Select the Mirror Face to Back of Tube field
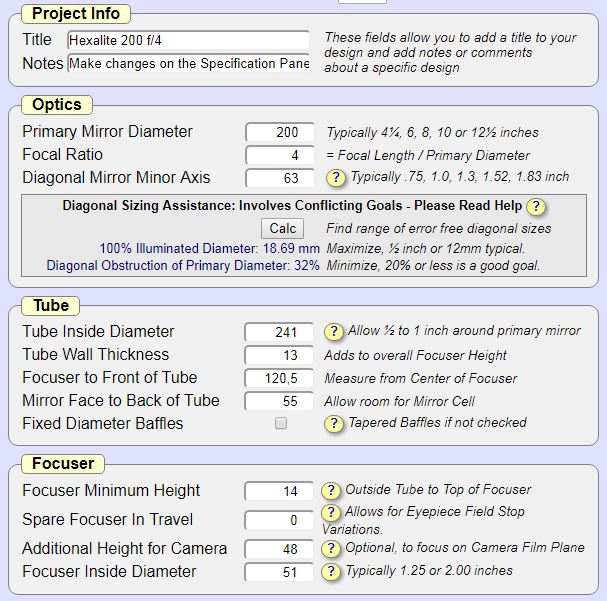Screen dimensions: 607x601 [x=280, y=401]
